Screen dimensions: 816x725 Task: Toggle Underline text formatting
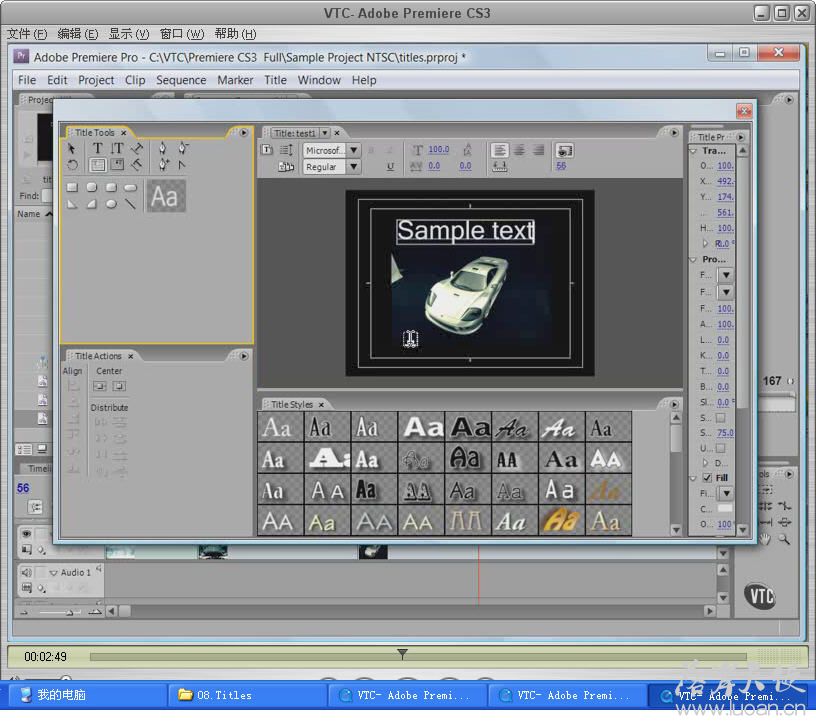point(390,167)
